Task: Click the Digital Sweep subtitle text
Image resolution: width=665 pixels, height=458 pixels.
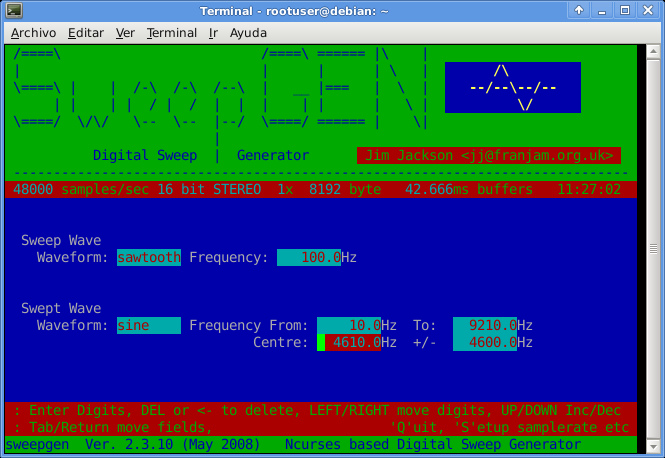Action: [x=145, y=156]
